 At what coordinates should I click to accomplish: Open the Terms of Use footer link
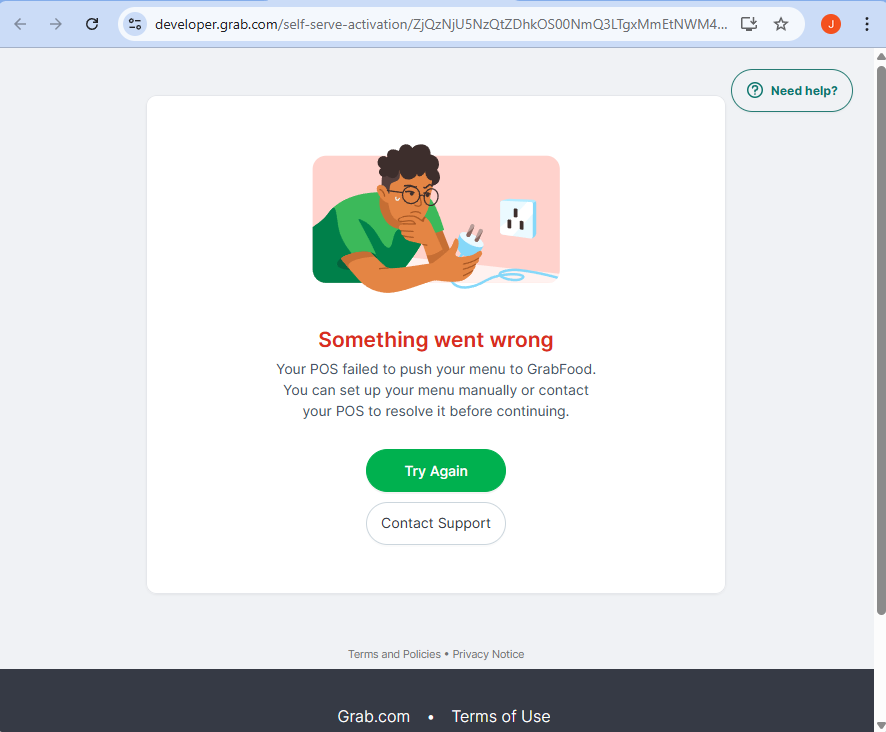(x=501, y=716)
